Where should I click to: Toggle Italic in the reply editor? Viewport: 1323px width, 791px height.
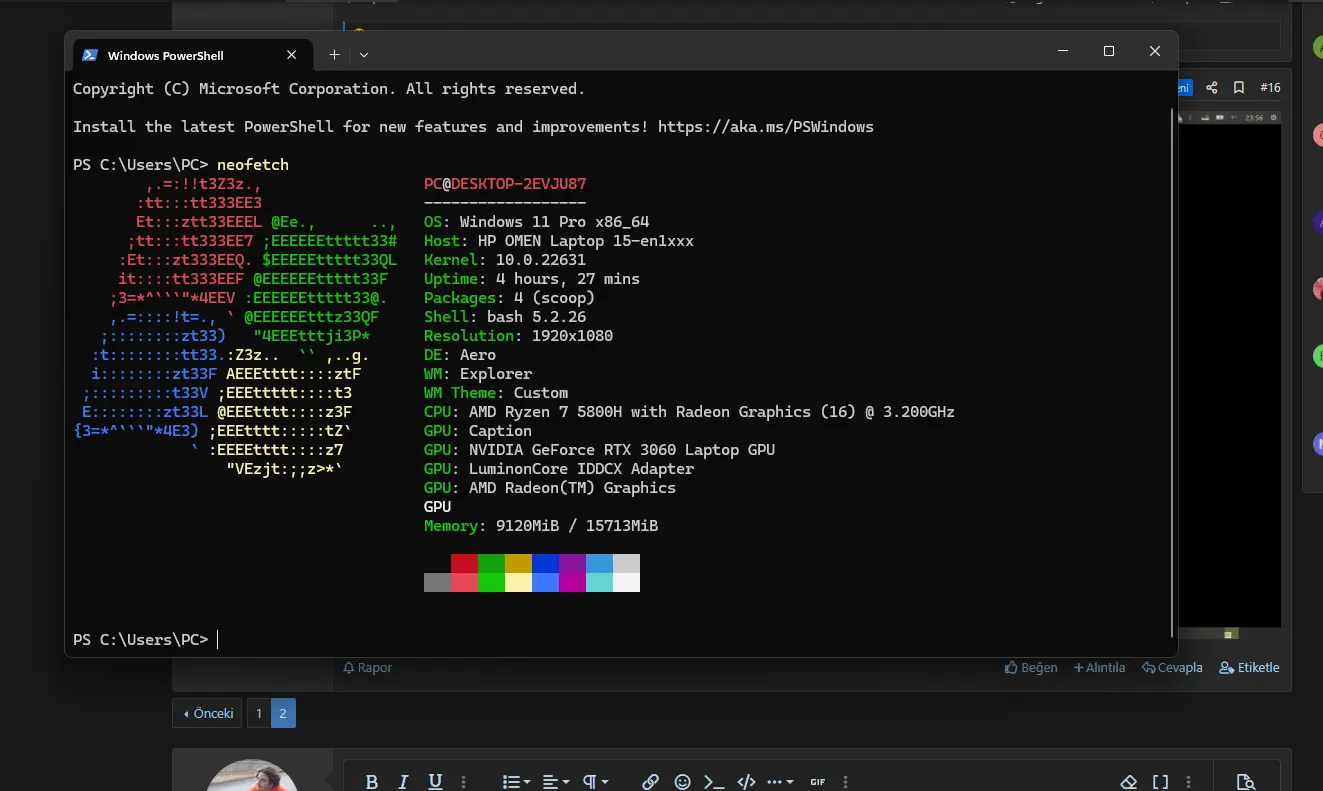click(403, 782)
